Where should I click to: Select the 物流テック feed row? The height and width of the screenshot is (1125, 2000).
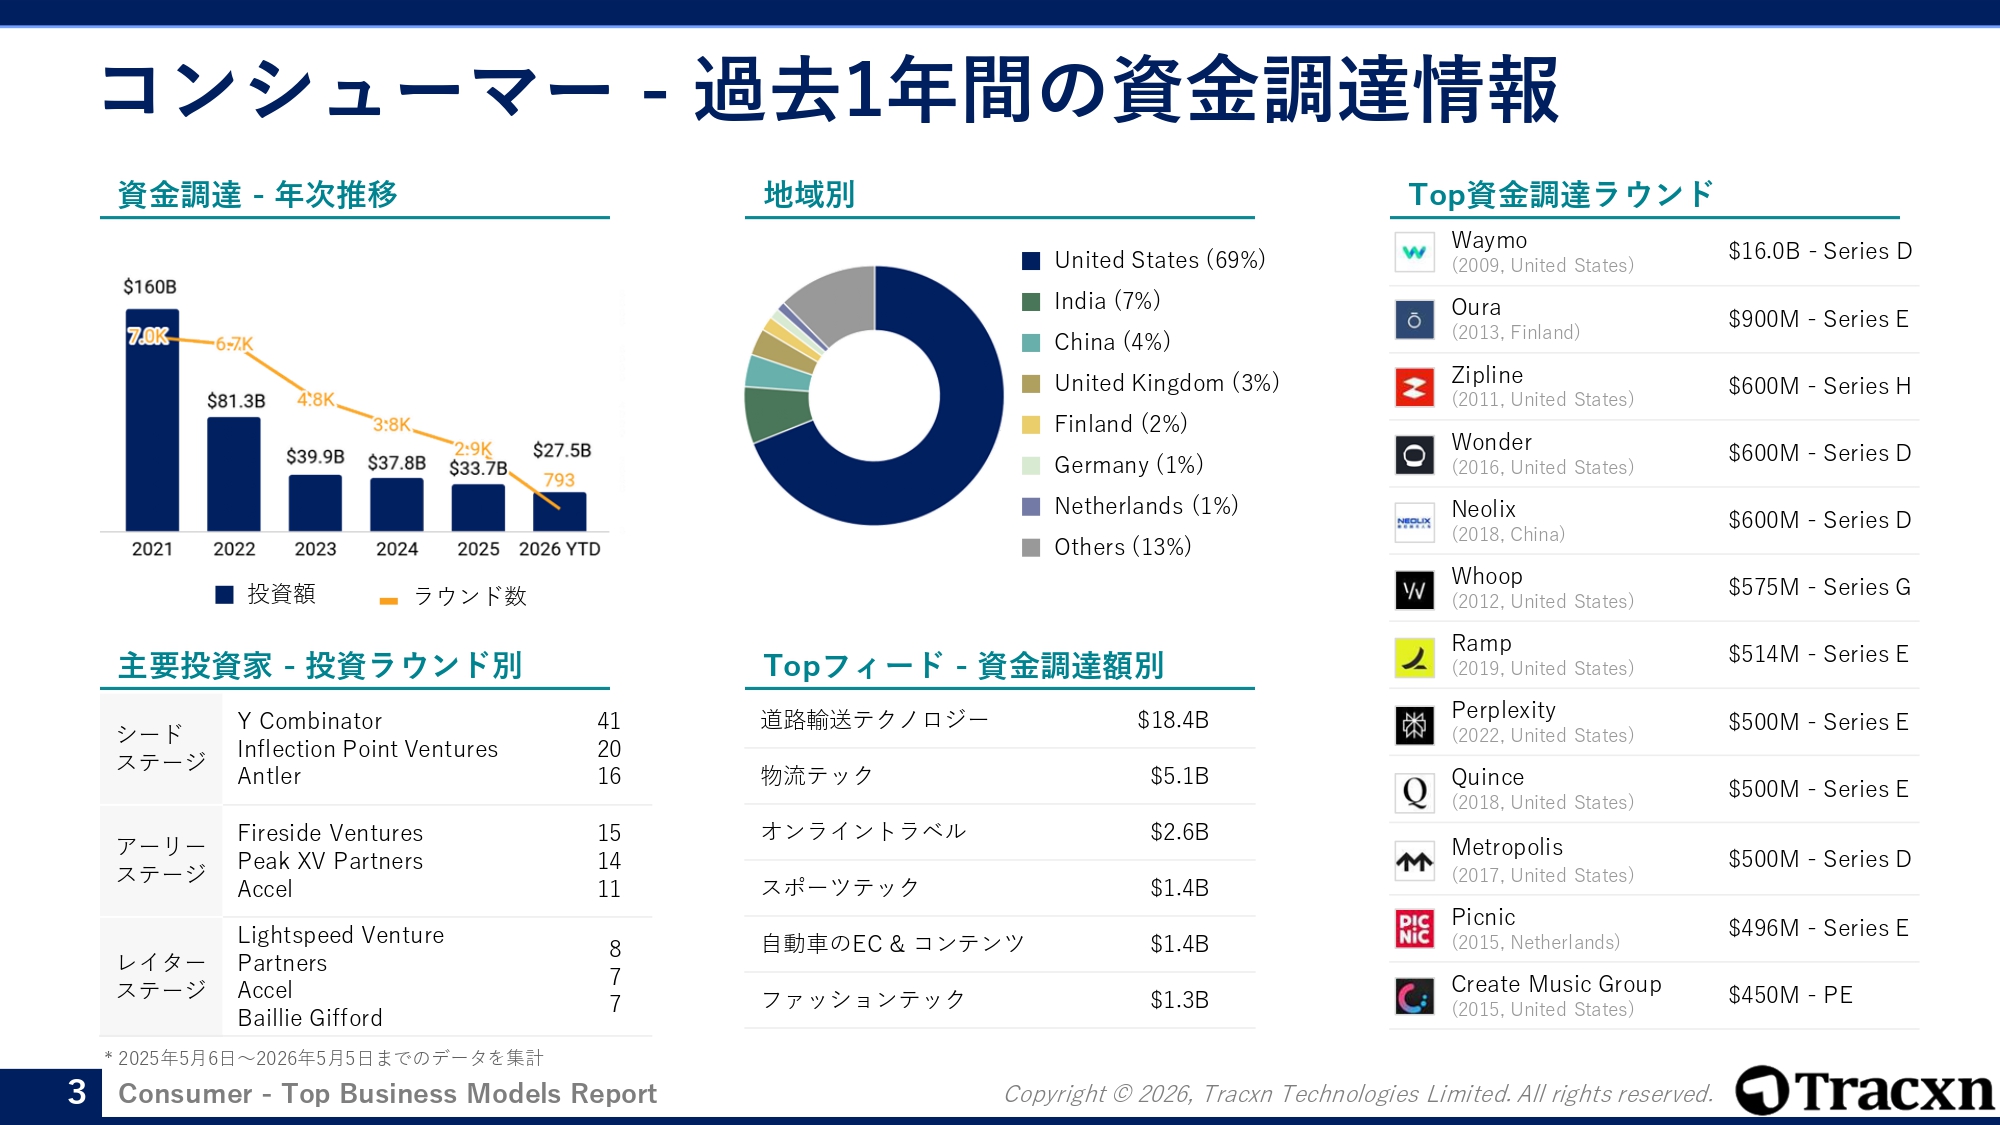[1000, 776]
